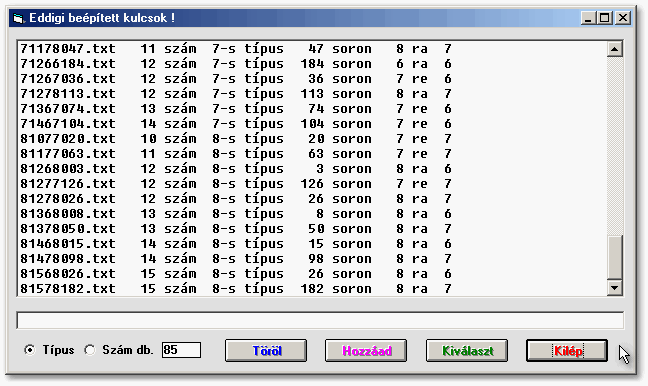Select row 81568026.txt
This screenshot has height=386, width=648.
[x=312, y=274]
